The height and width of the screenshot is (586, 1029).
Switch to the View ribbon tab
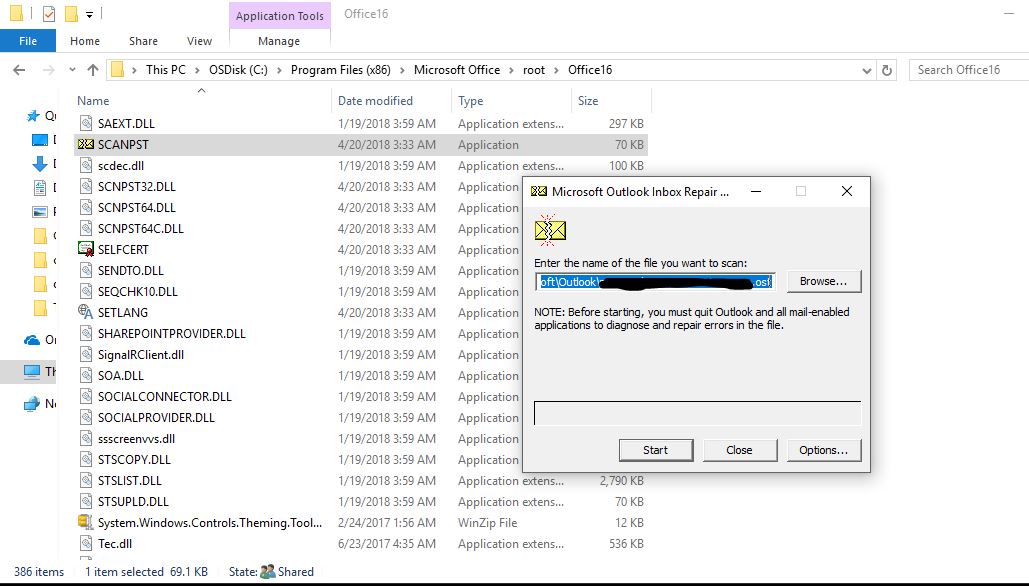click(x=198, y=41)
